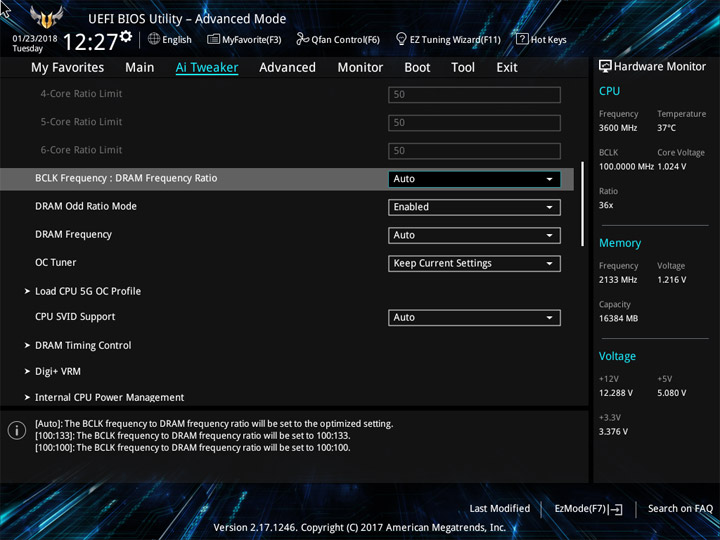Switch to the Main tab

pyautogui.click(x=140, y=68)
